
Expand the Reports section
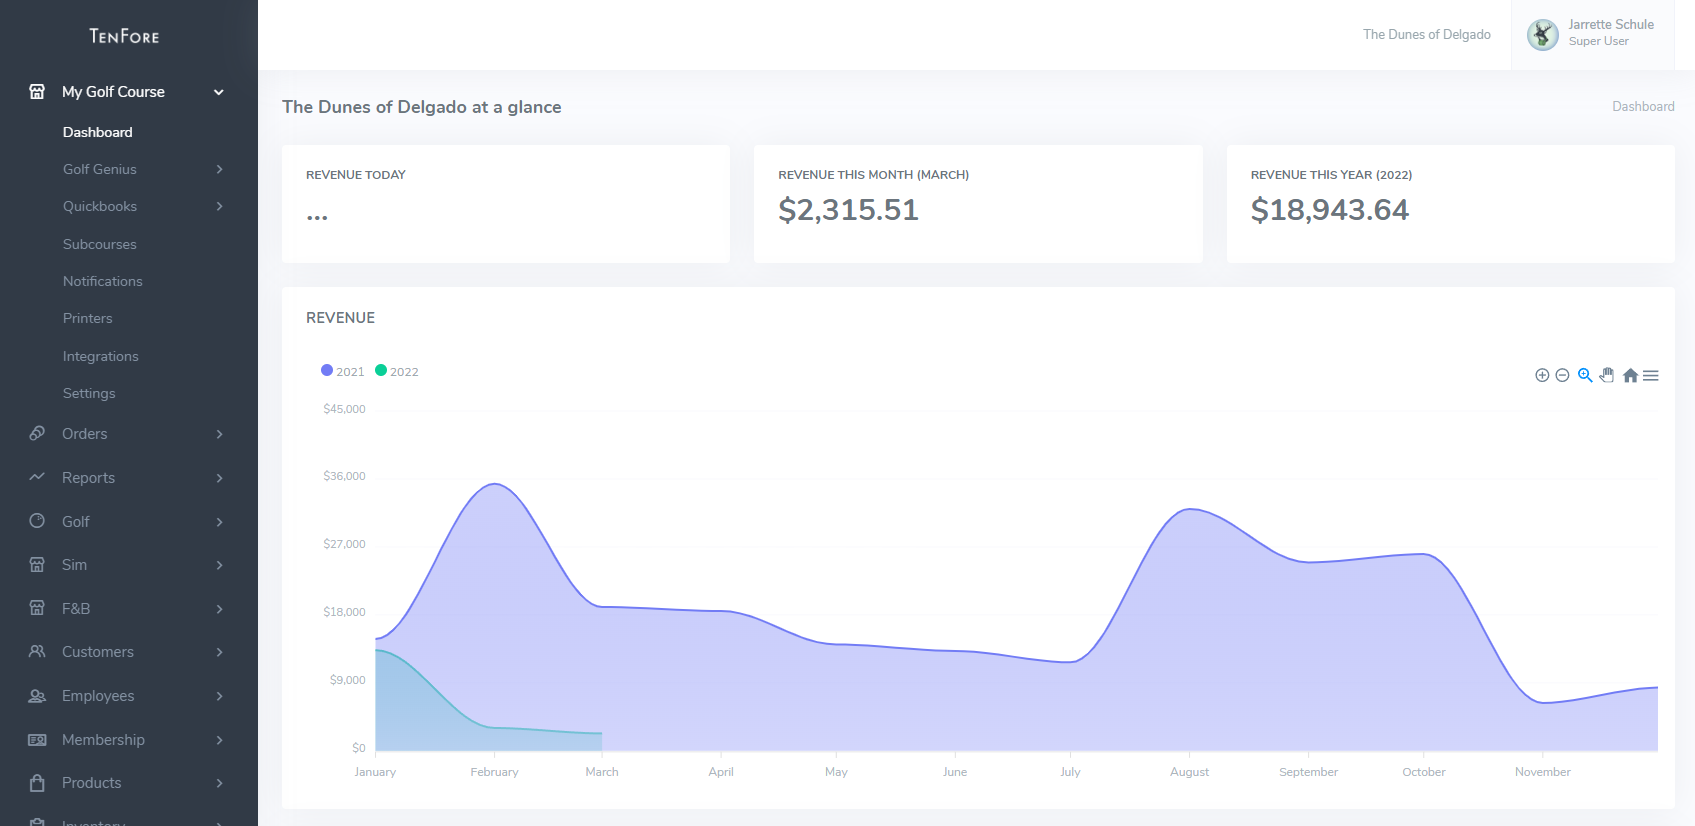click(128, 478)
